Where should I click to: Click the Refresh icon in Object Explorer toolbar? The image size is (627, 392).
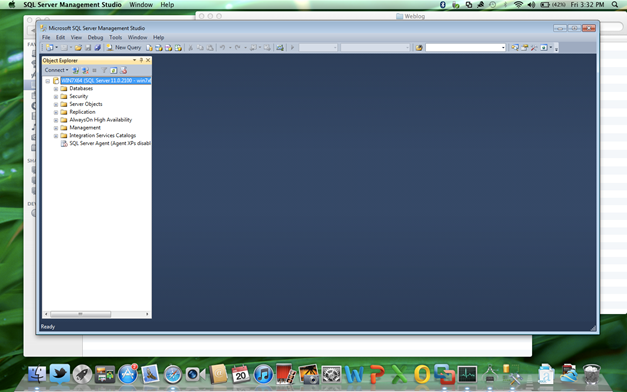point(114,70)
